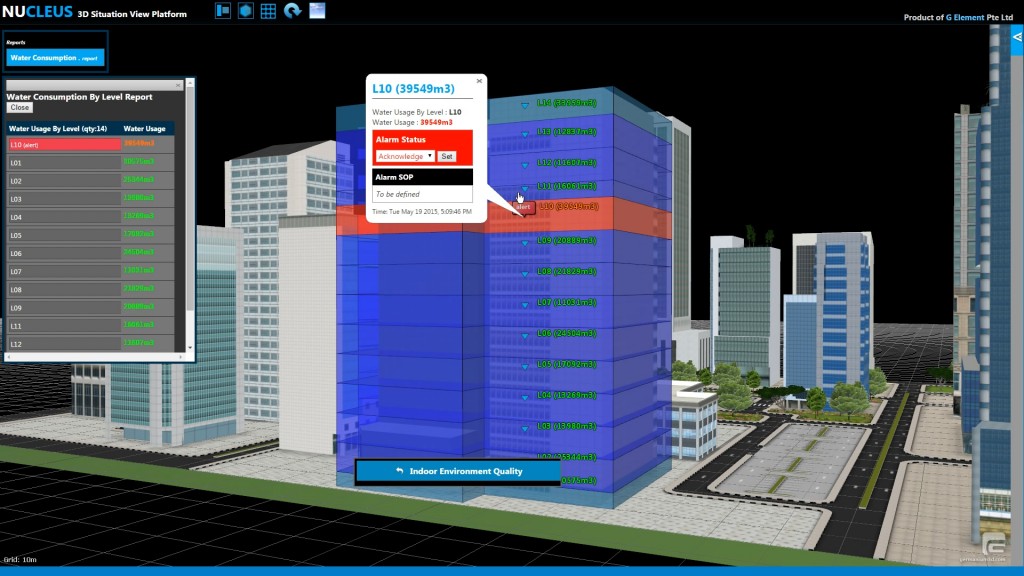Screen dimensions: 1024x576
Task: Click the 'Water Usage By Level (qty:14)' column header
Action: (63, 129)
